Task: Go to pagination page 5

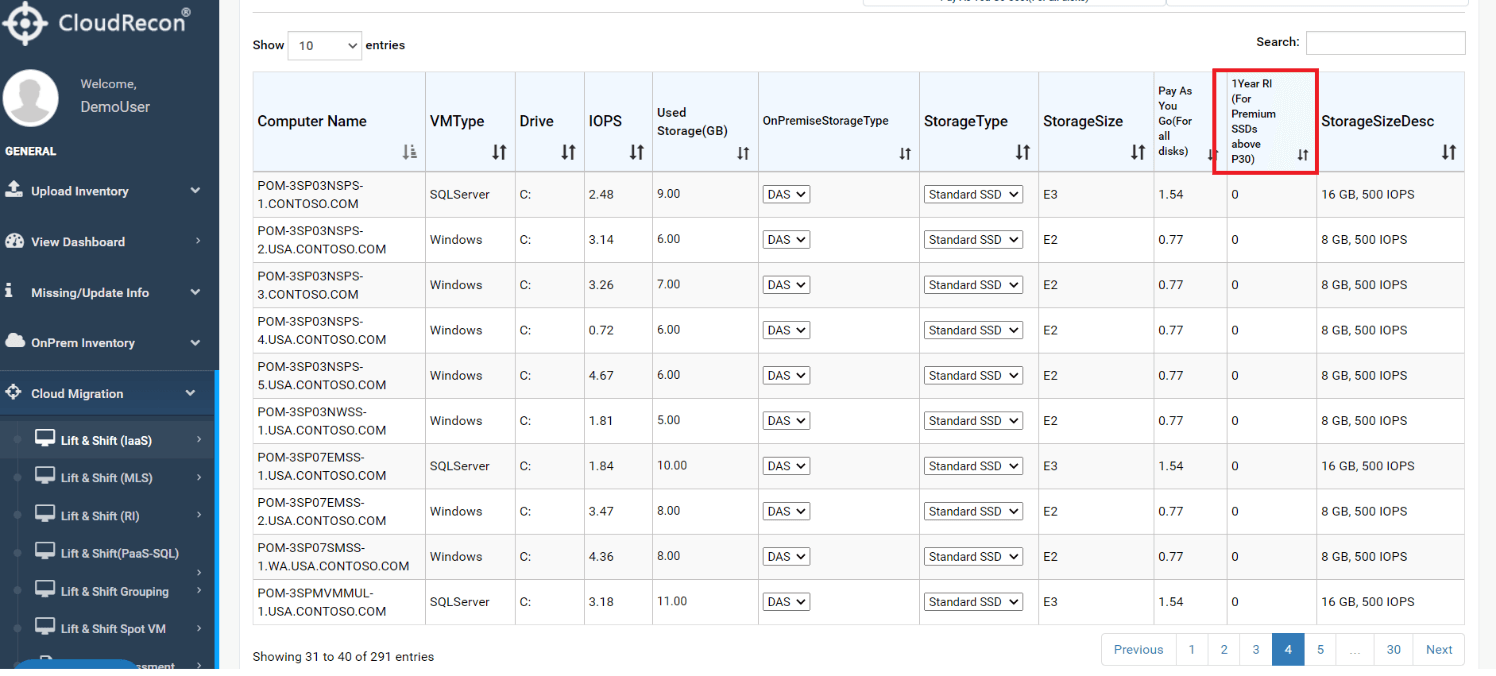Action: 1320,649
